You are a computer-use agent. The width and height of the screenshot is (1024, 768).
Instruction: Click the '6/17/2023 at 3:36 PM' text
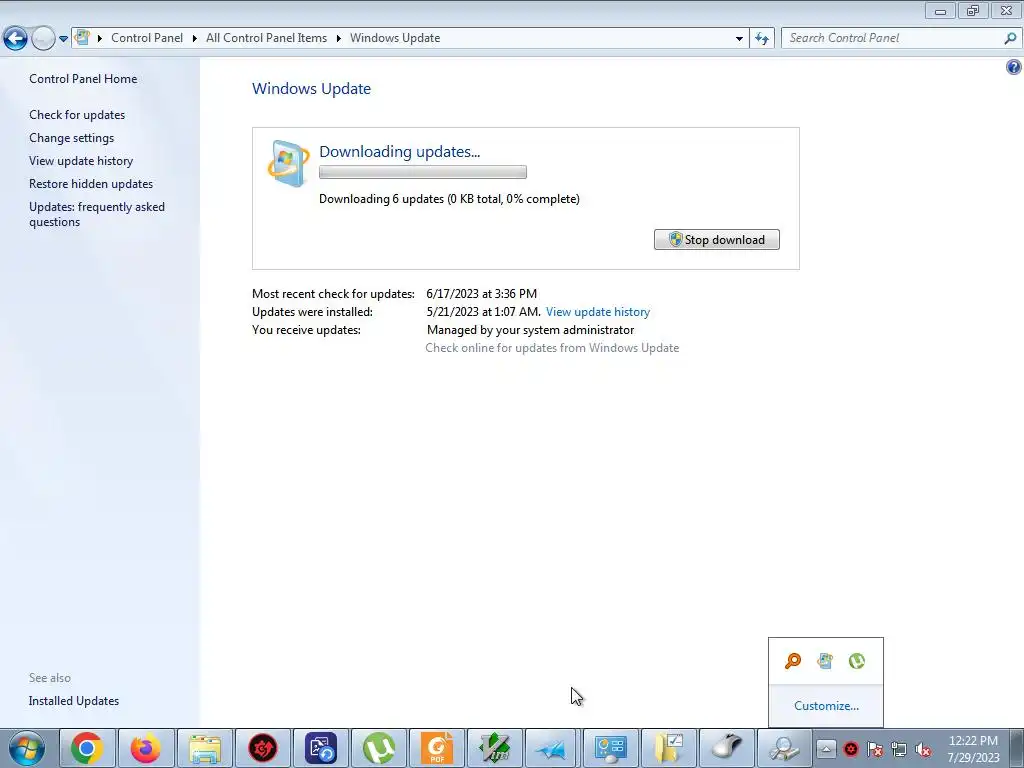pos(481,294)
